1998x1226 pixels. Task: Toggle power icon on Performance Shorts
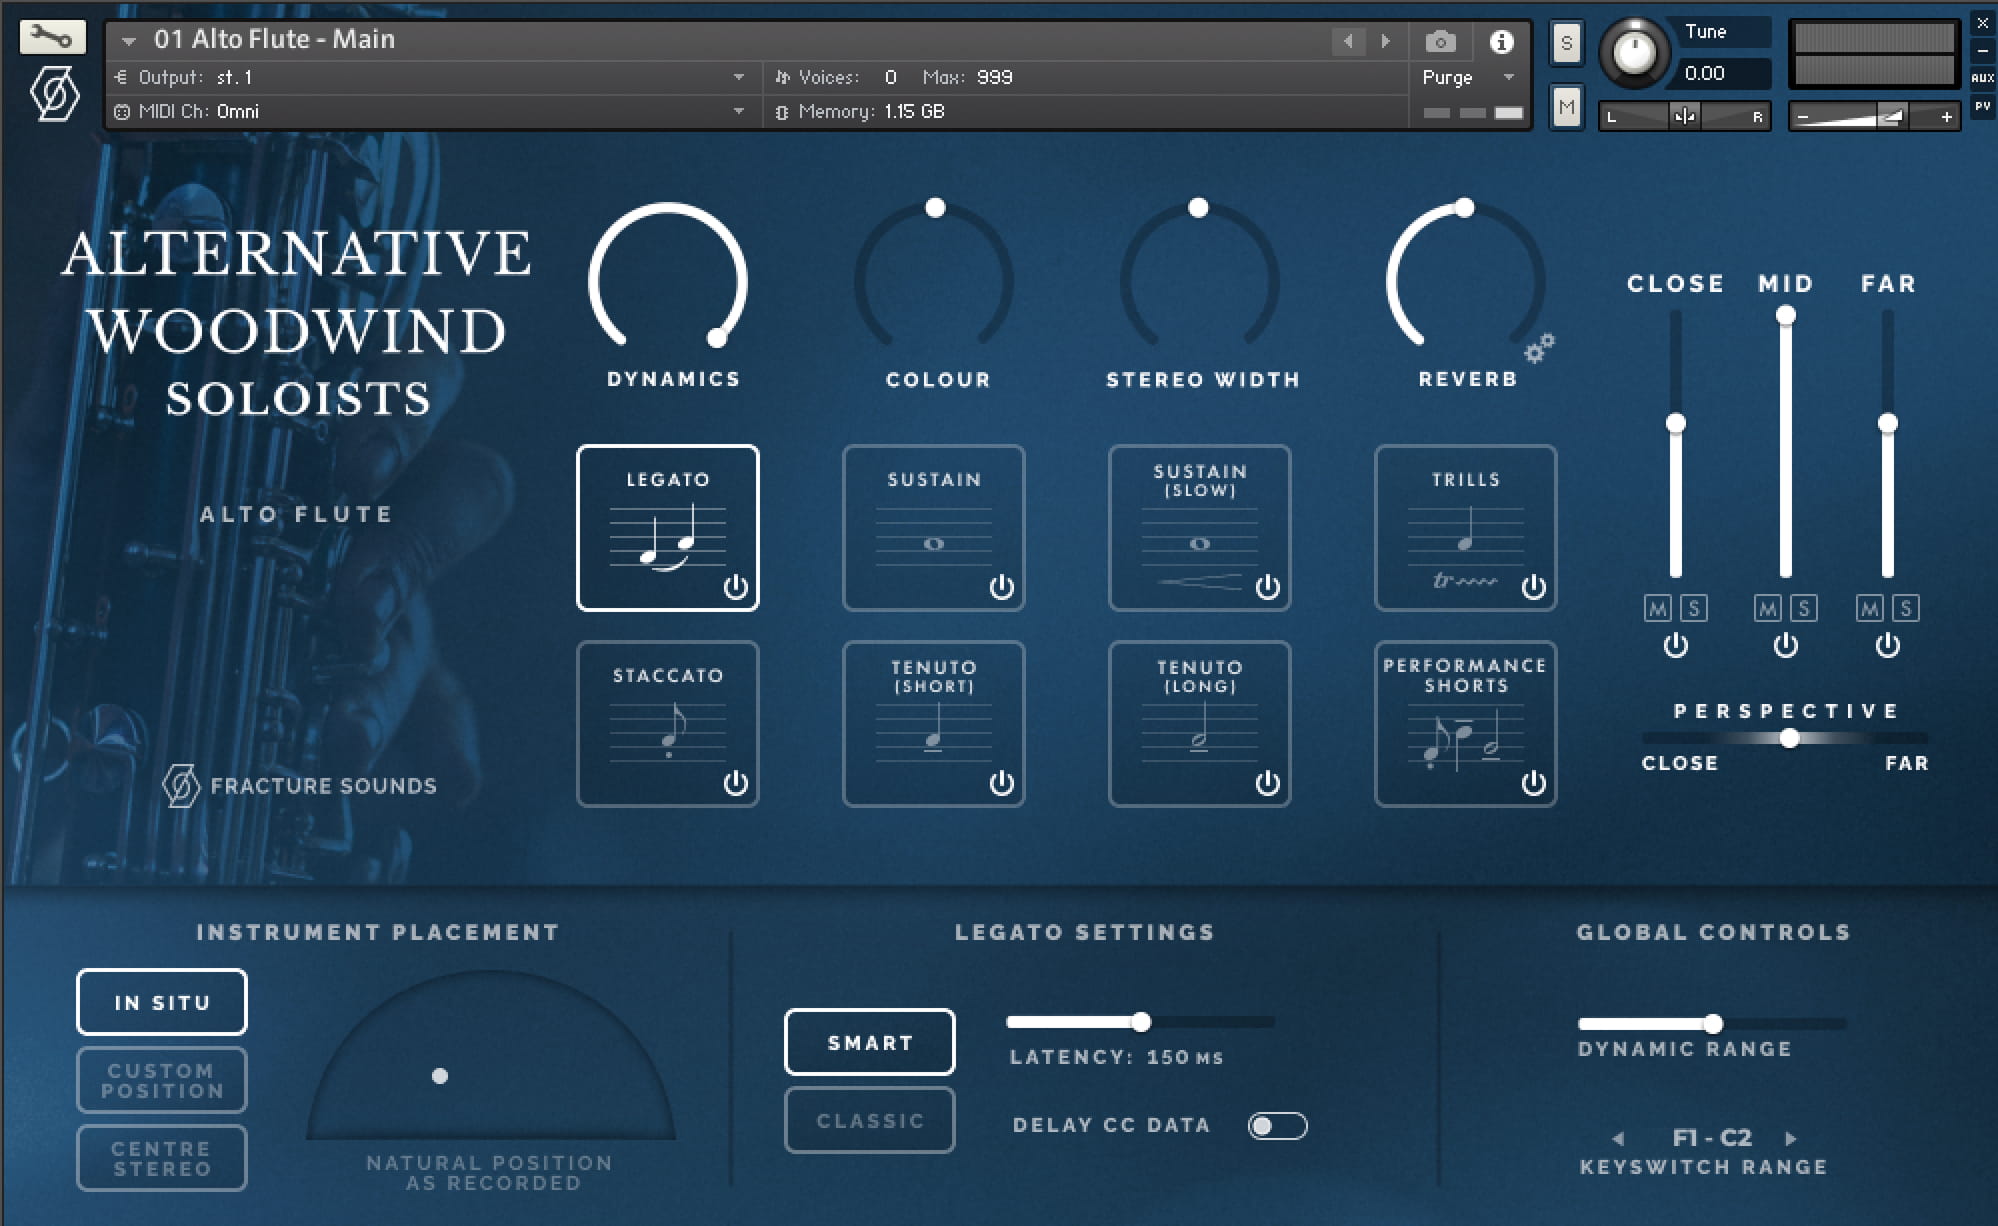(x=1534, y=783)
